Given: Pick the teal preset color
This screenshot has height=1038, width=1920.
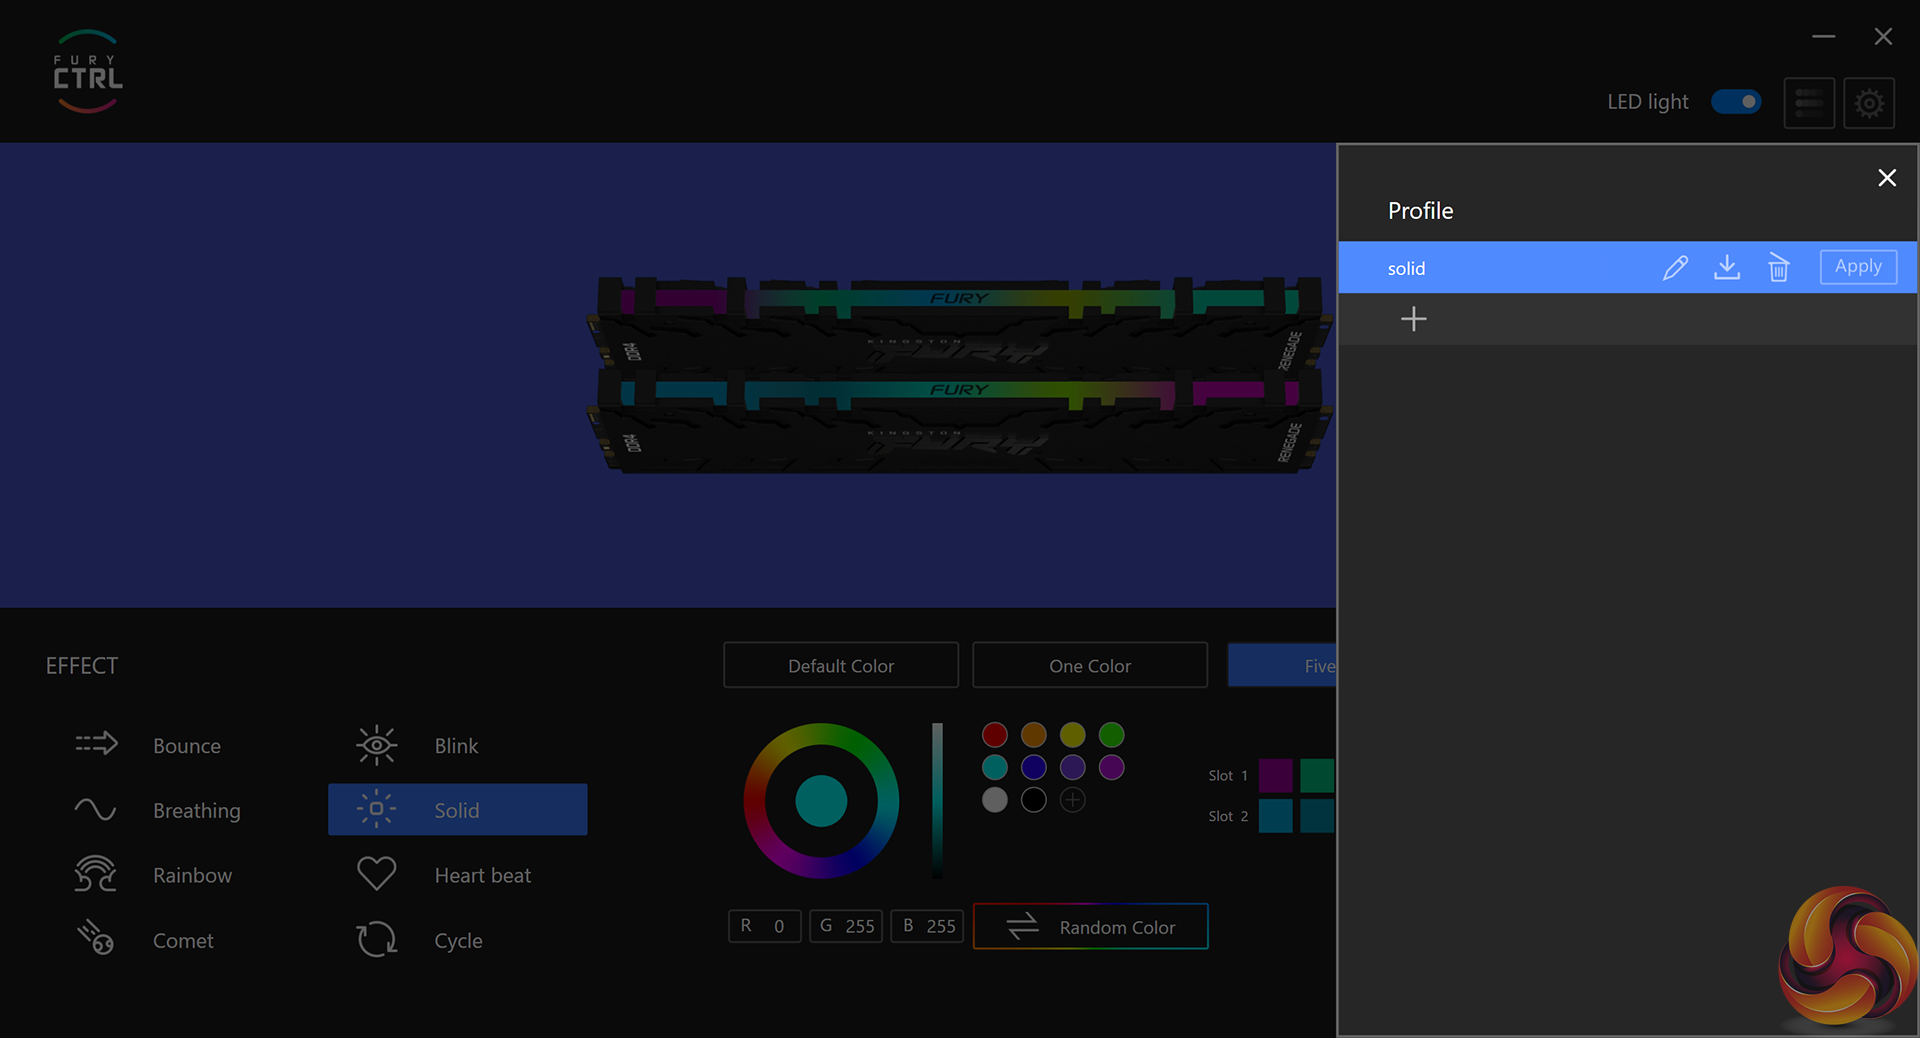Looking at the screenshot, I should pyautogui.click(x=994, y=767).
